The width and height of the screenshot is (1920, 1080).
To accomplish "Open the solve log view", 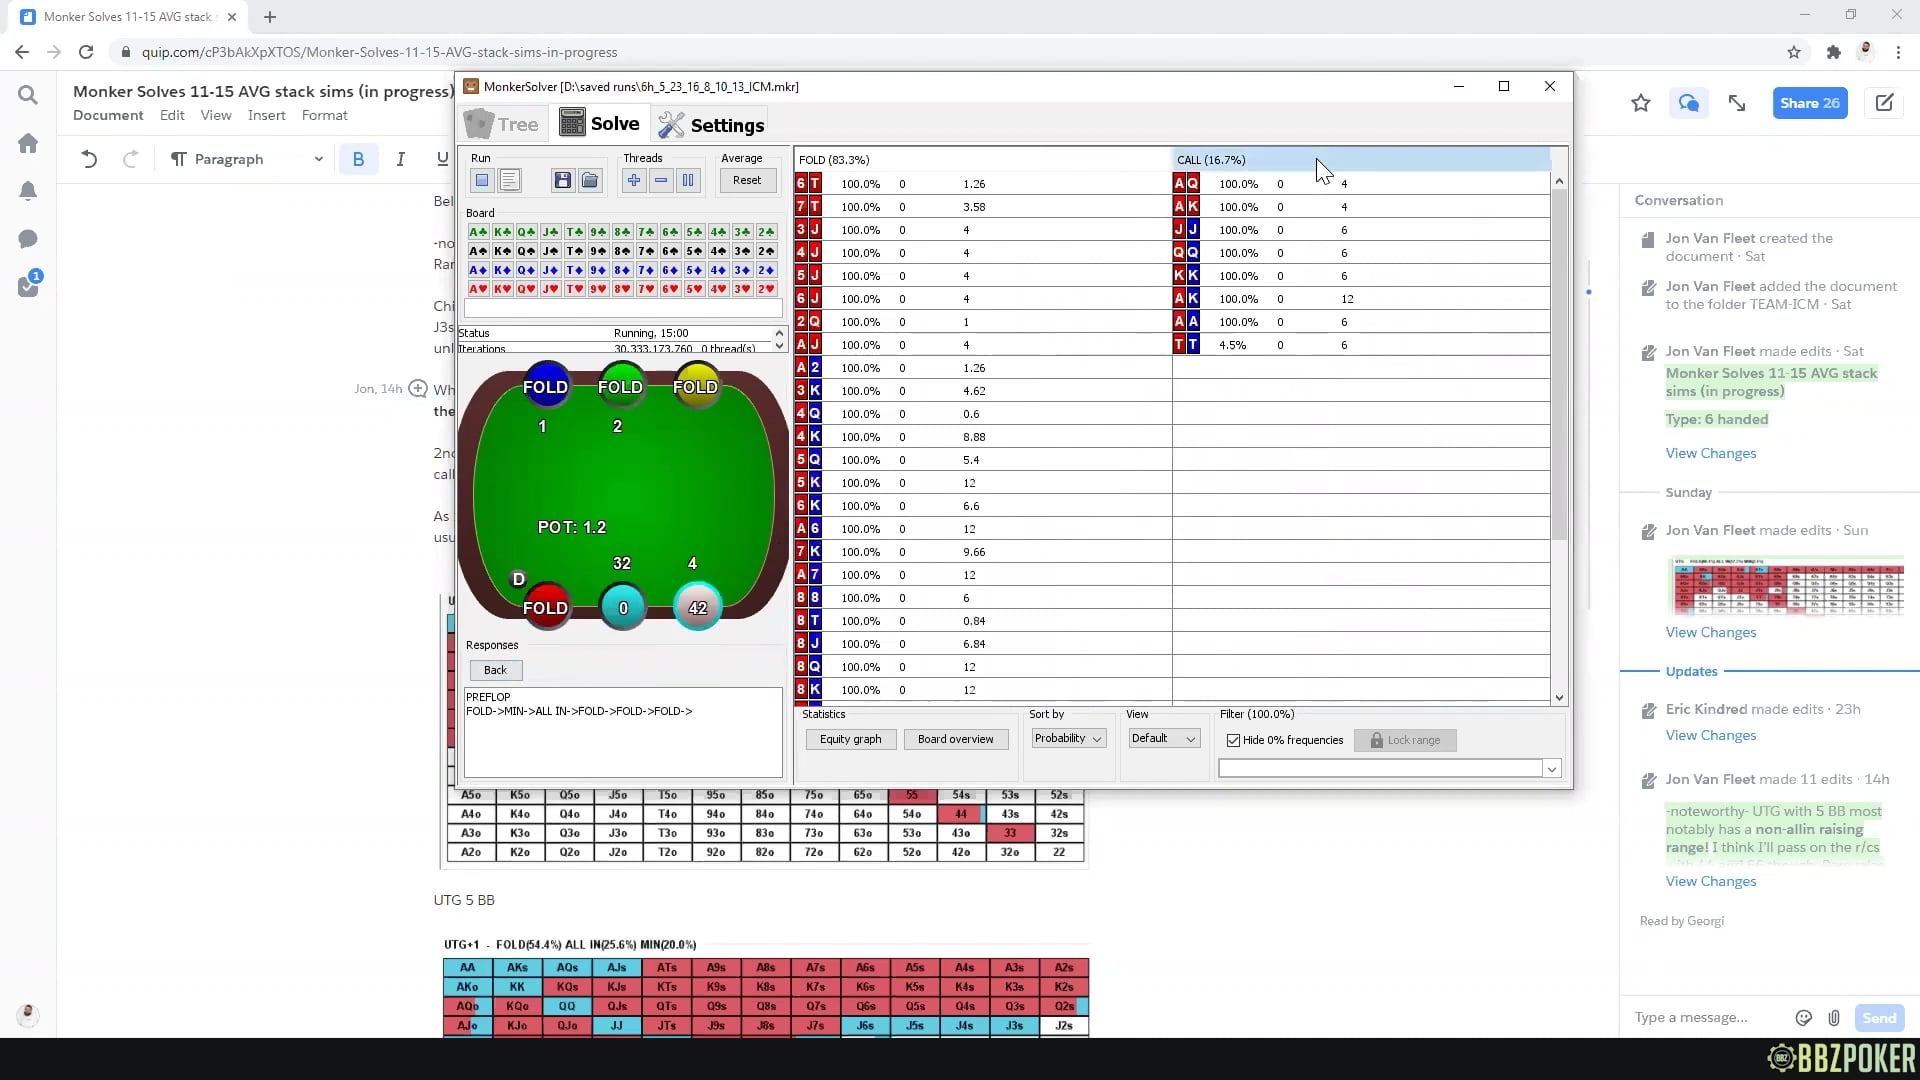I will click(510, 180).
